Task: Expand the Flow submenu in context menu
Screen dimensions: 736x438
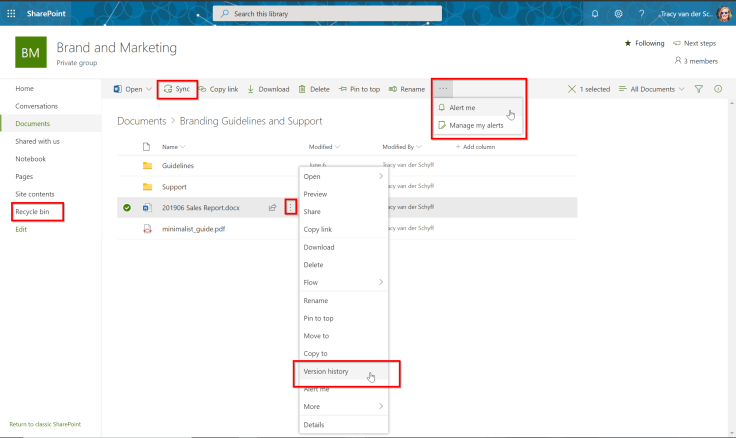Action: pyautogui.click(x=343, y=282)
